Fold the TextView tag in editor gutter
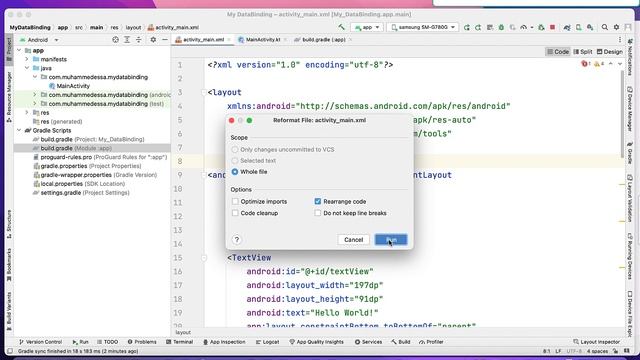This screenshot has height=360, width=640. pyautogui.click(x=204, y=258)
